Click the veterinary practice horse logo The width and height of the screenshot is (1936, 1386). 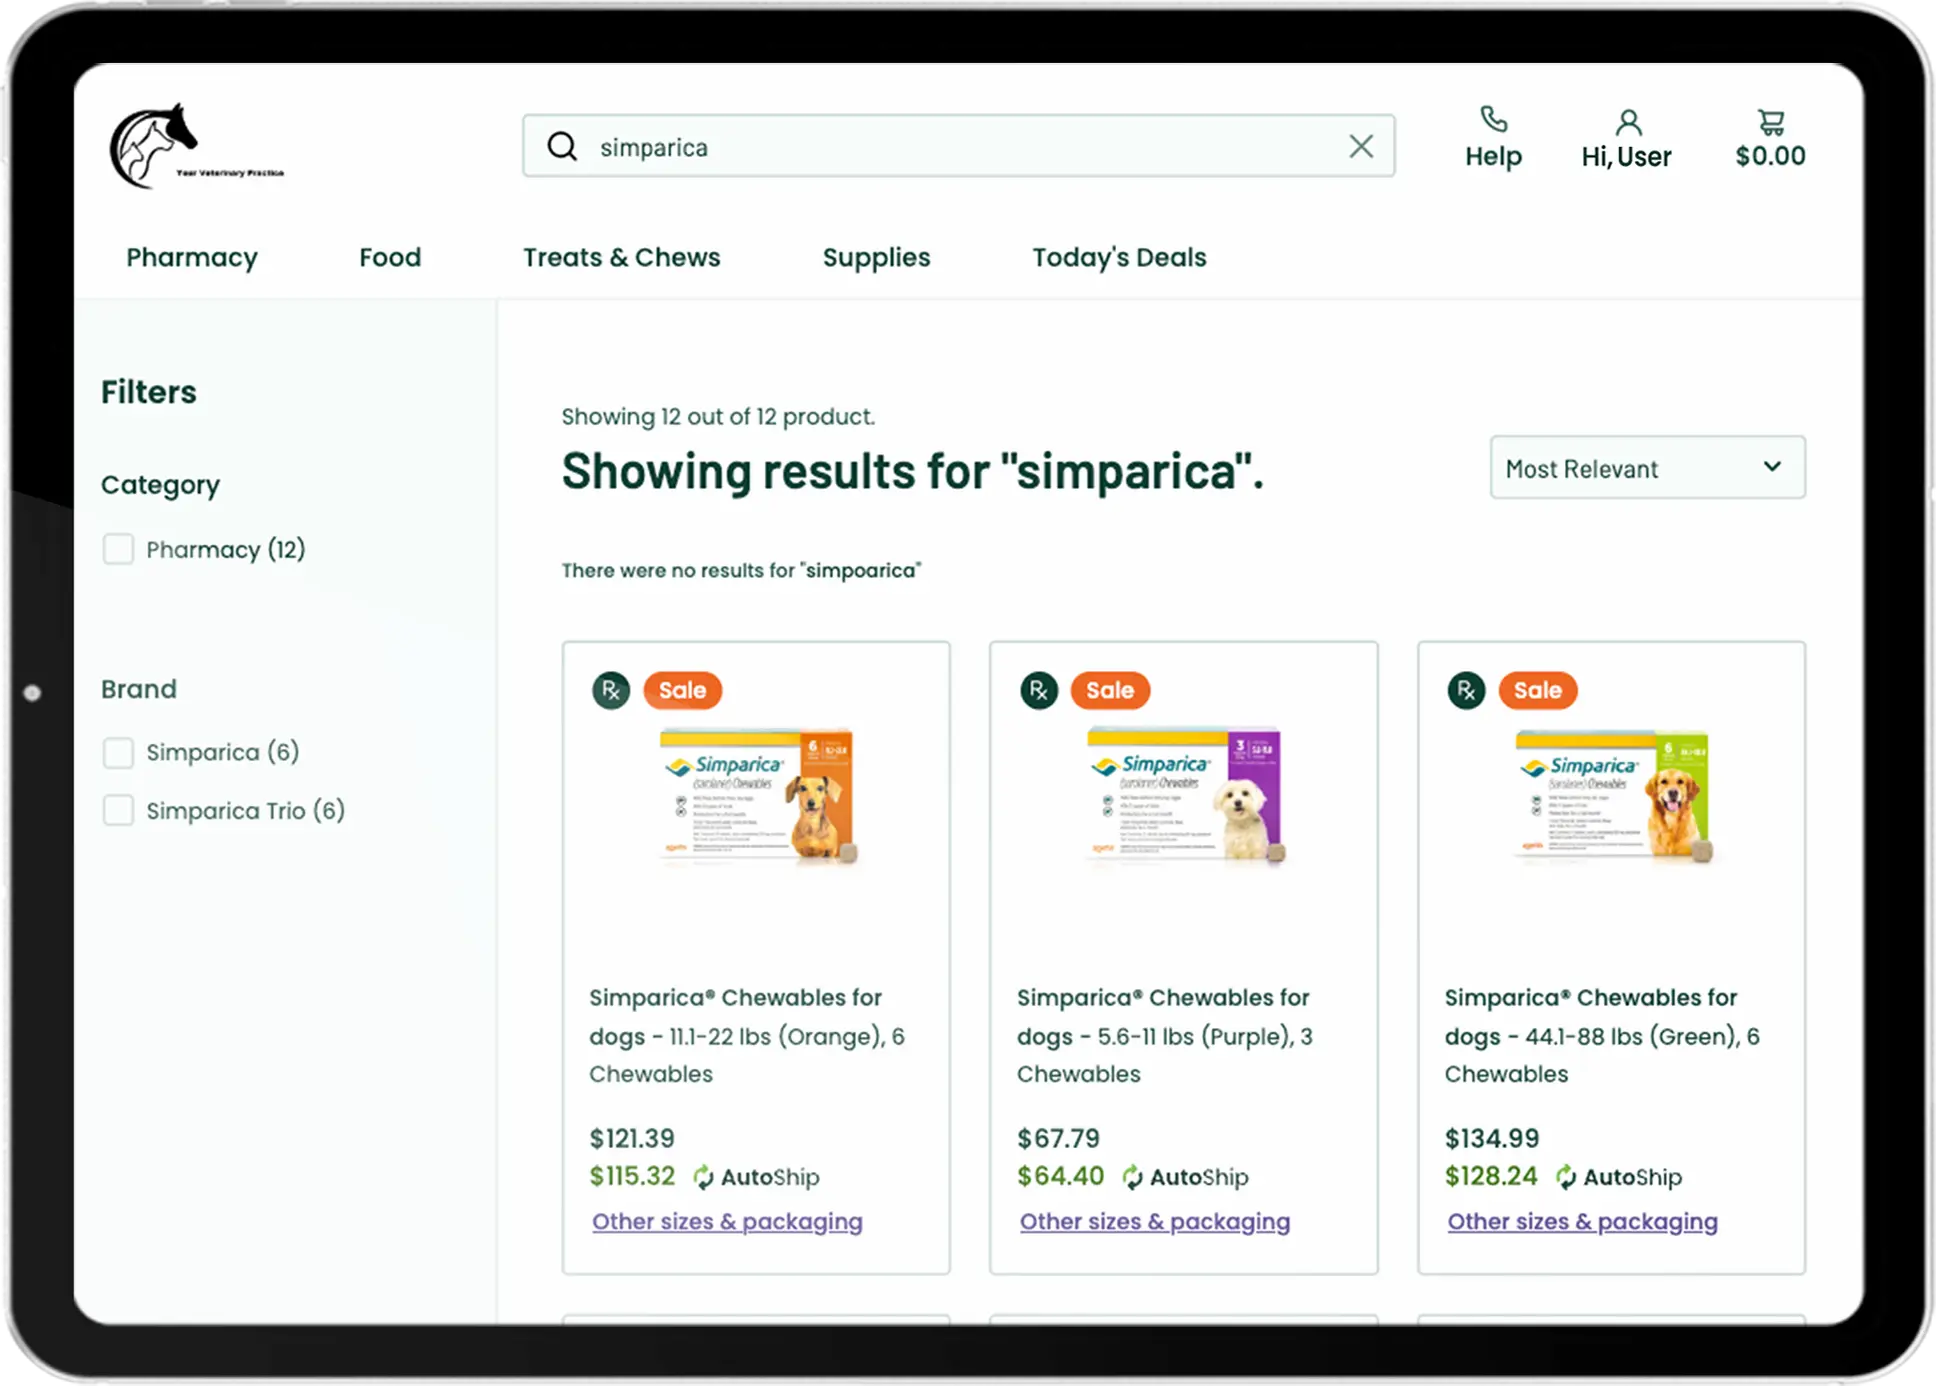pyautogui.click(x=196, y=146)
